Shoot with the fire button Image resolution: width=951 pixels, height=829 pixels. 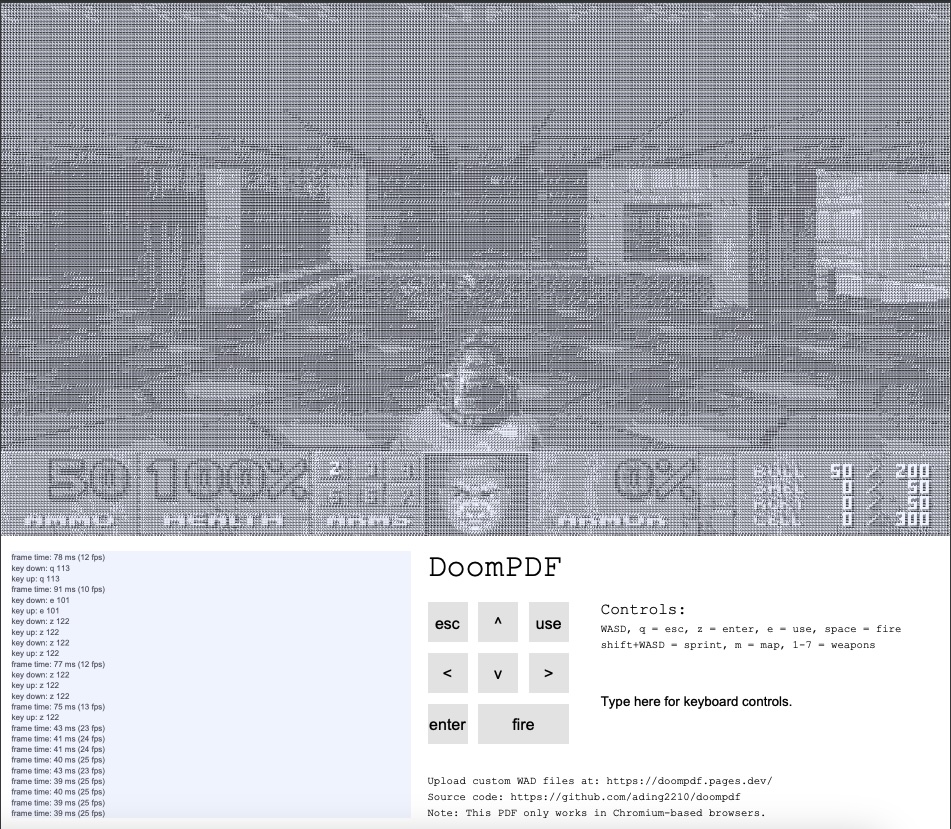(523, 723)
